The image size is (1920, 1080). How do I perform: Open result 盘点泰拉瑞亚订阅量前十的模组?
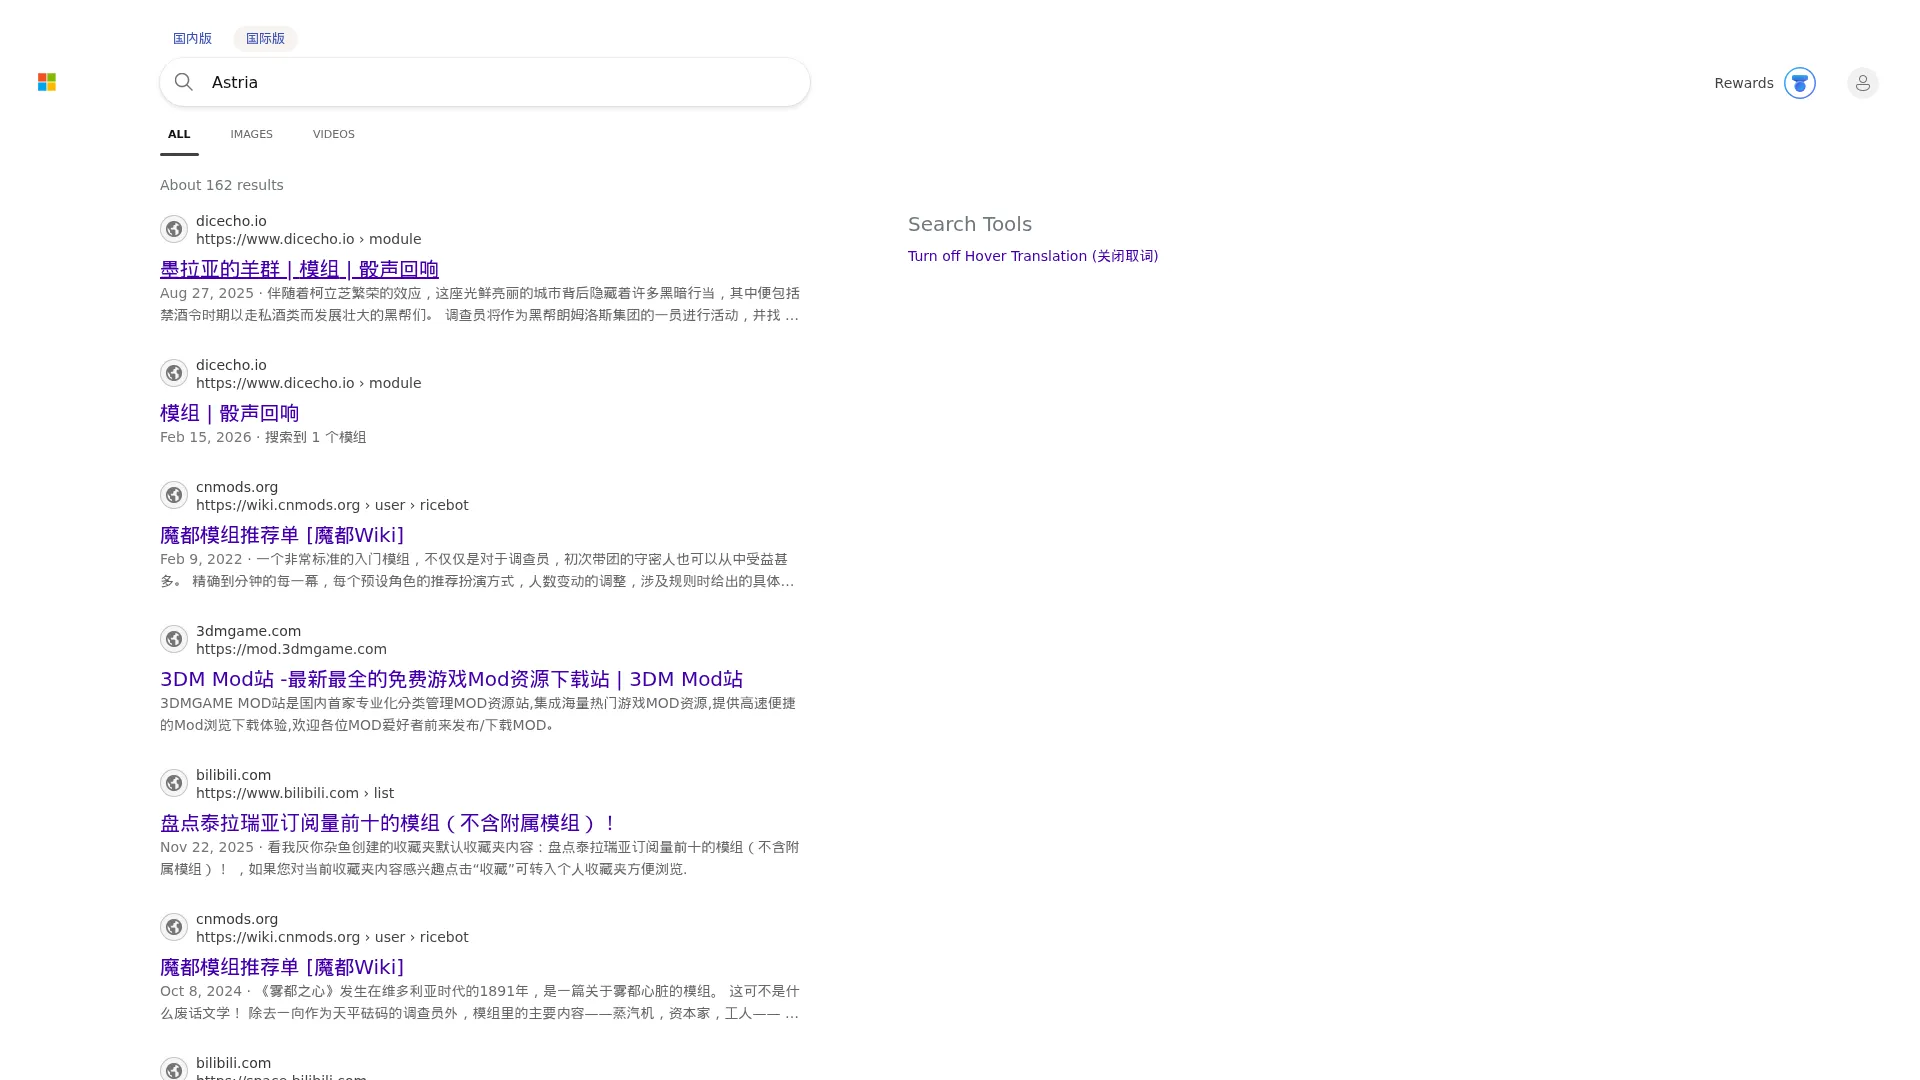pyautogui.click(x=388, y=823)
